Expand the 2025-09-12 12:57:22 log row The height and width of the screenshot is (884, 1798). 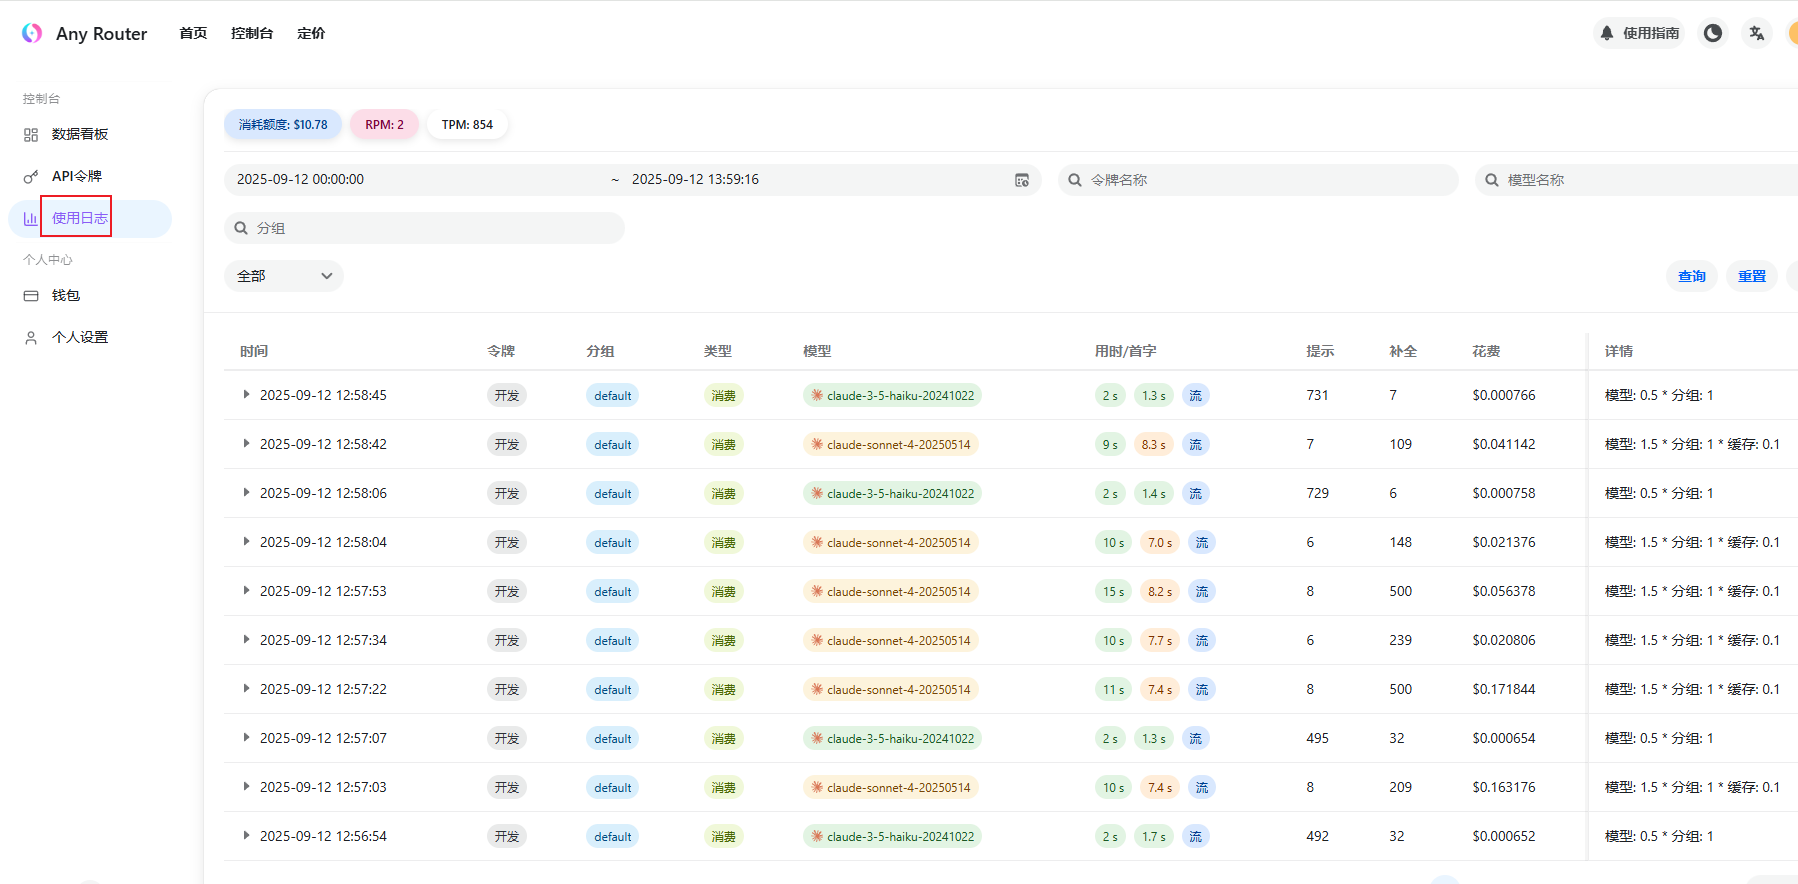point(246,689)
